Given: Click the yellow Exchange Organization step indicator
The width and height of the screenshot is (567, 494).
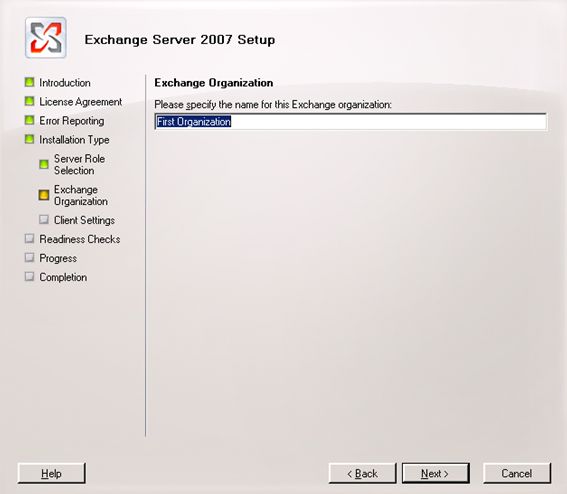Looking at the screenshot, I should pos(44,195).
